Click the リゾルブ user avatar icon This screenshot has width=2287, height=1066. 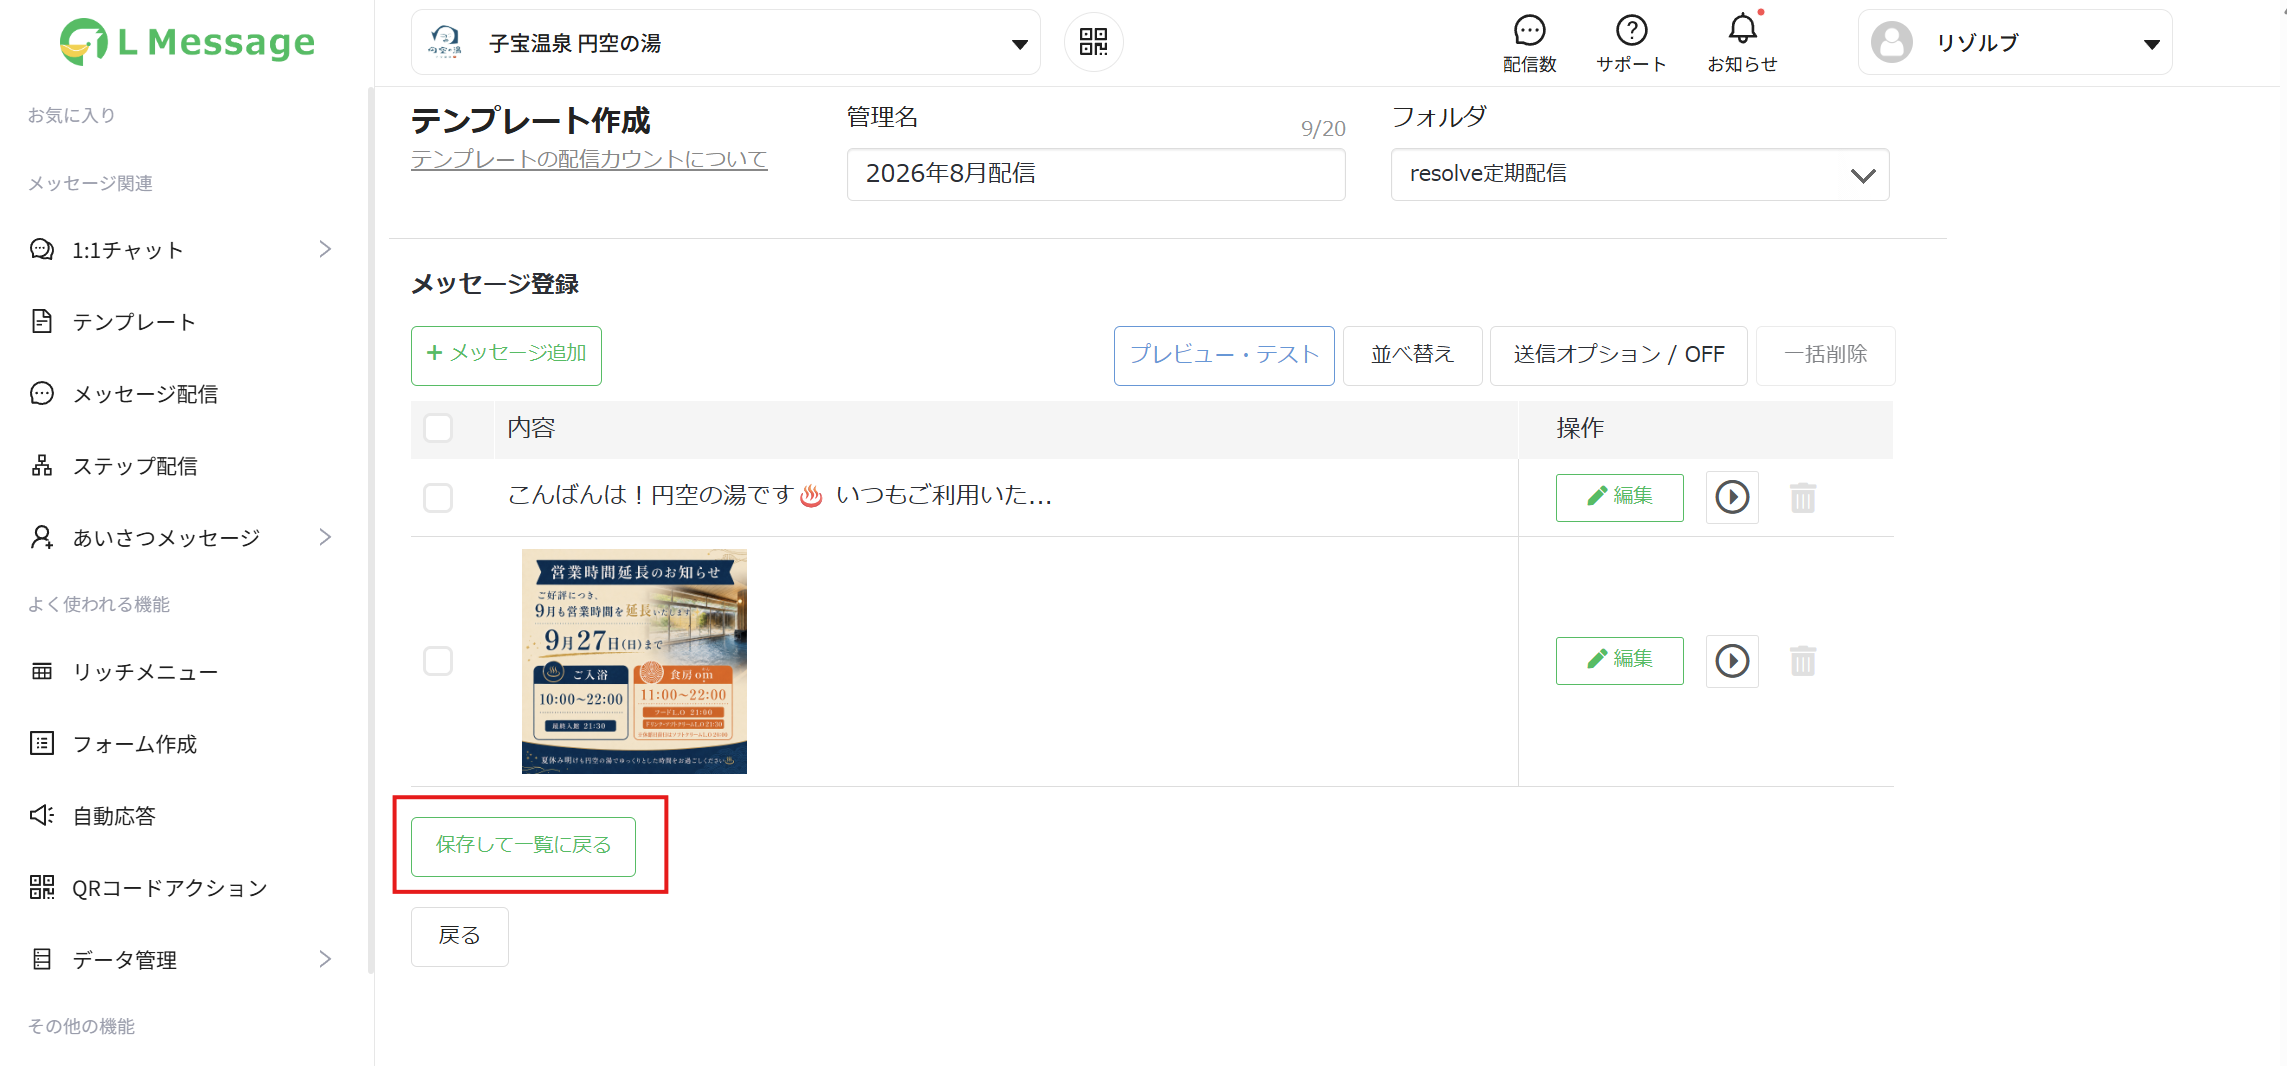[x=1891, y=43]
